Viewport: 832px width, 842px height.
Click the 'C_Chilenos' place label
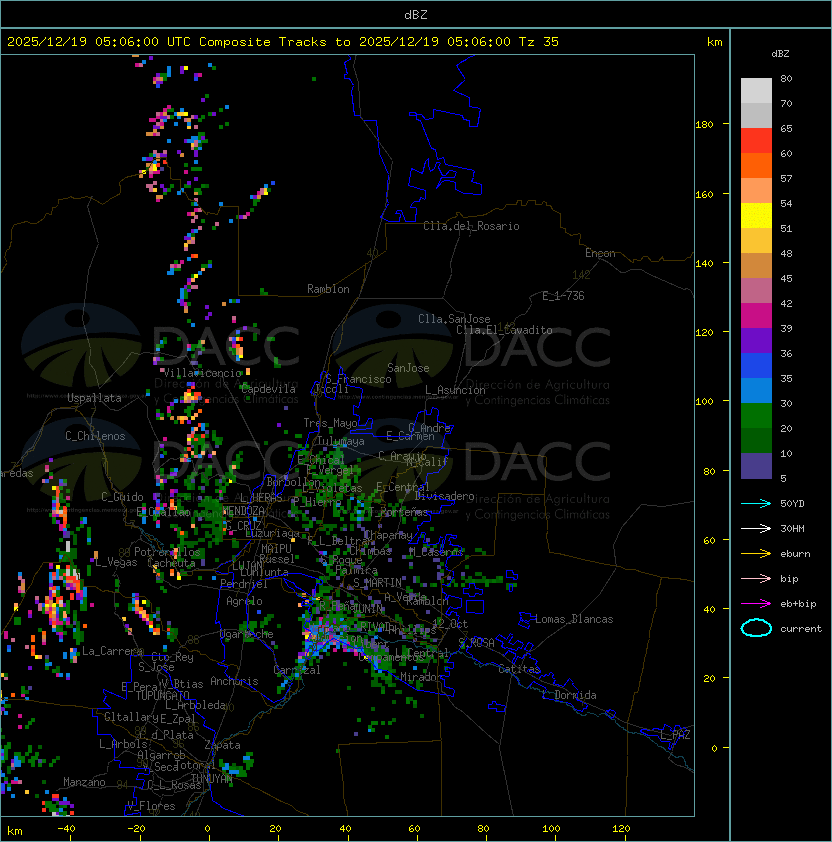95,436
